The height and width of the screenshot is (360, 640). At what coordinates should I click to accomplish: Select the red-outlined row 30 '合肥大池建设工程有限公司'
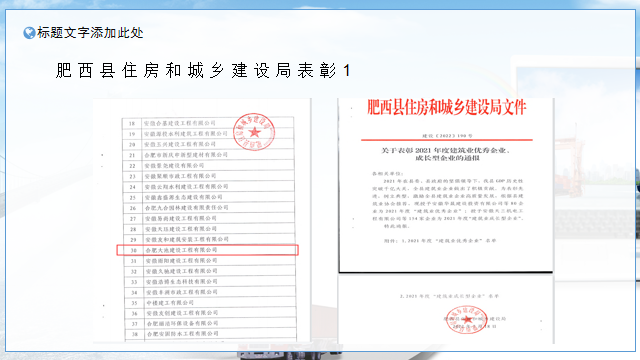208,250
